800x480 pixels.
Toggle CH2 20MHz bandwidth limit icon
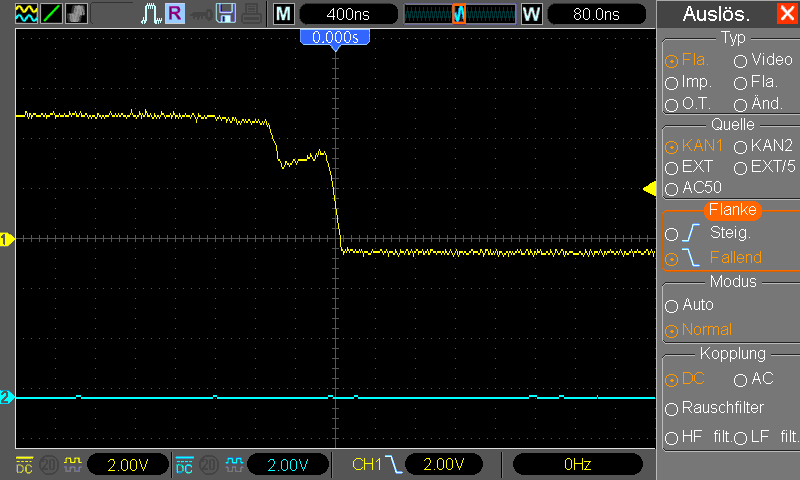pyautogui.click(x=209, y=465)
